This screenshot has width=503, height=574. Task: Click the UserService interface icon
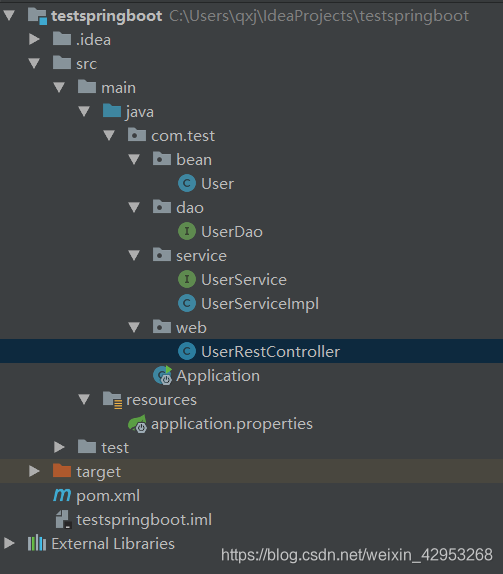coord(187,279)
